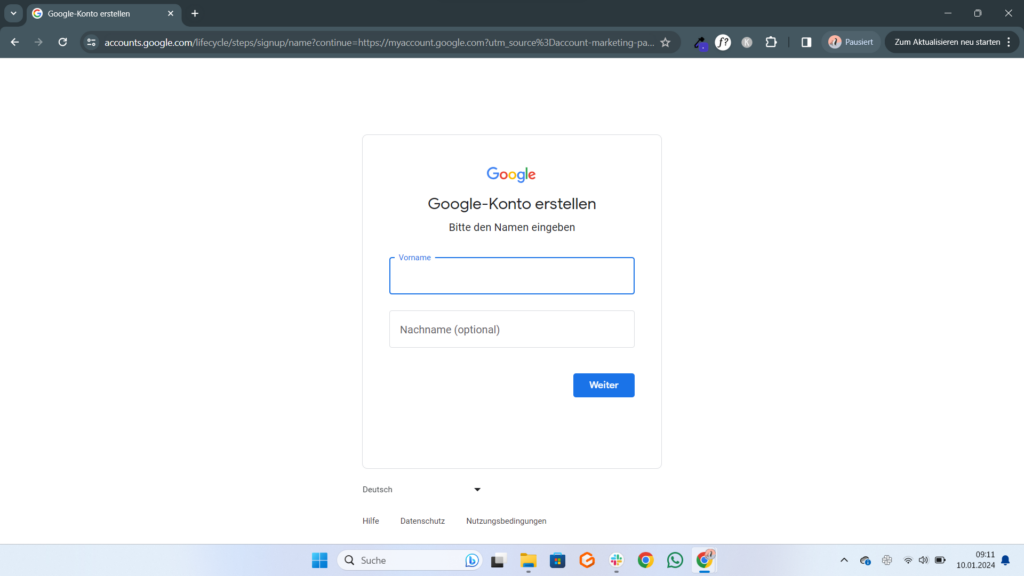Bookmark this page with the star icon
Screen dimensions: 1024x576
point(665,43)
